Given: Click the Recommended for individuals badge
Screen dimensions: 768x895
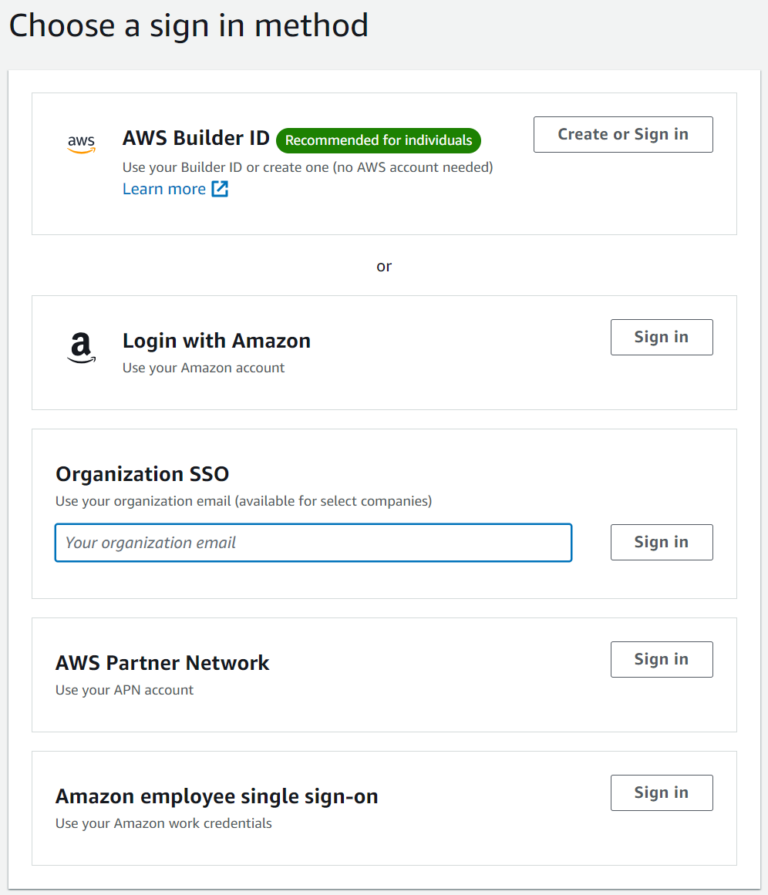Looking at the screenshot, I should tap(378, 140).
